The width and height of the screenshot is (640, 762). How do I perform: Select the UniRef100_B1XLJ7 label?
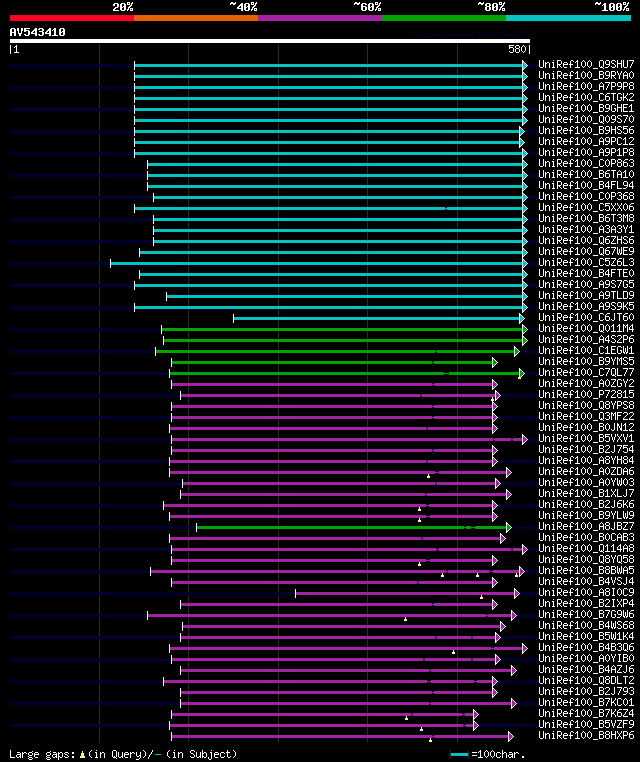(586, 494)
